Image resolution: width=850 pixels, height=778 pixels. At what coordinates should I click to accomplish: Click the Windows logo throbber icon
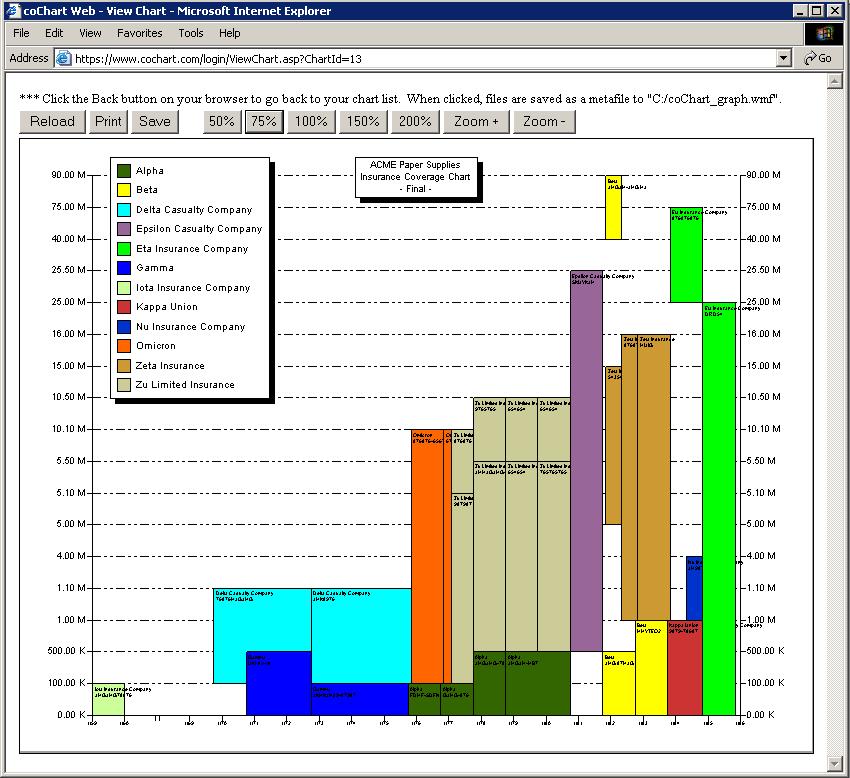point(825,33)
